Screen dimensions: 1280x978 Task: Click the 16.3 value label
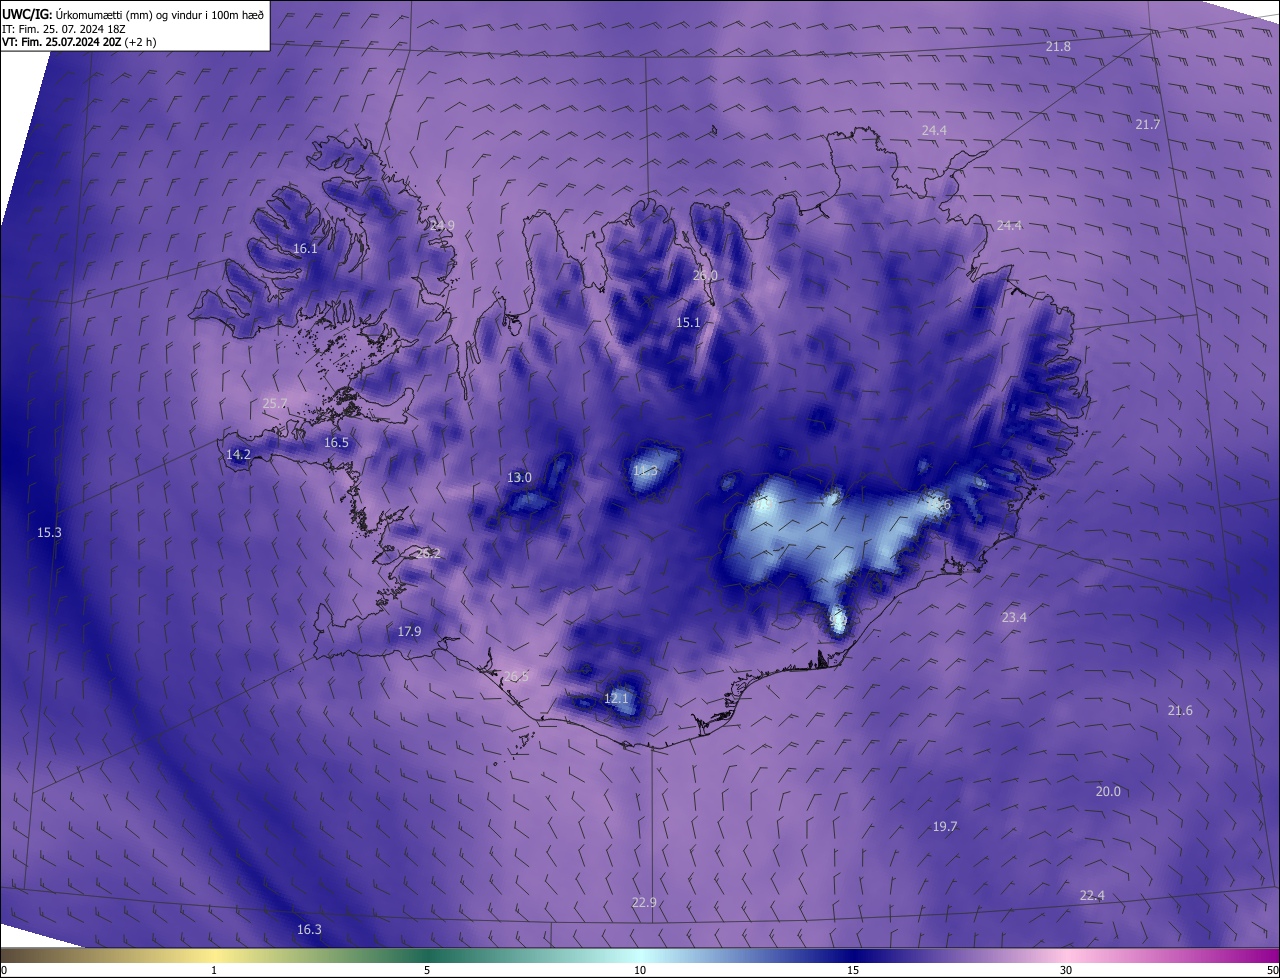pos(309,929)
